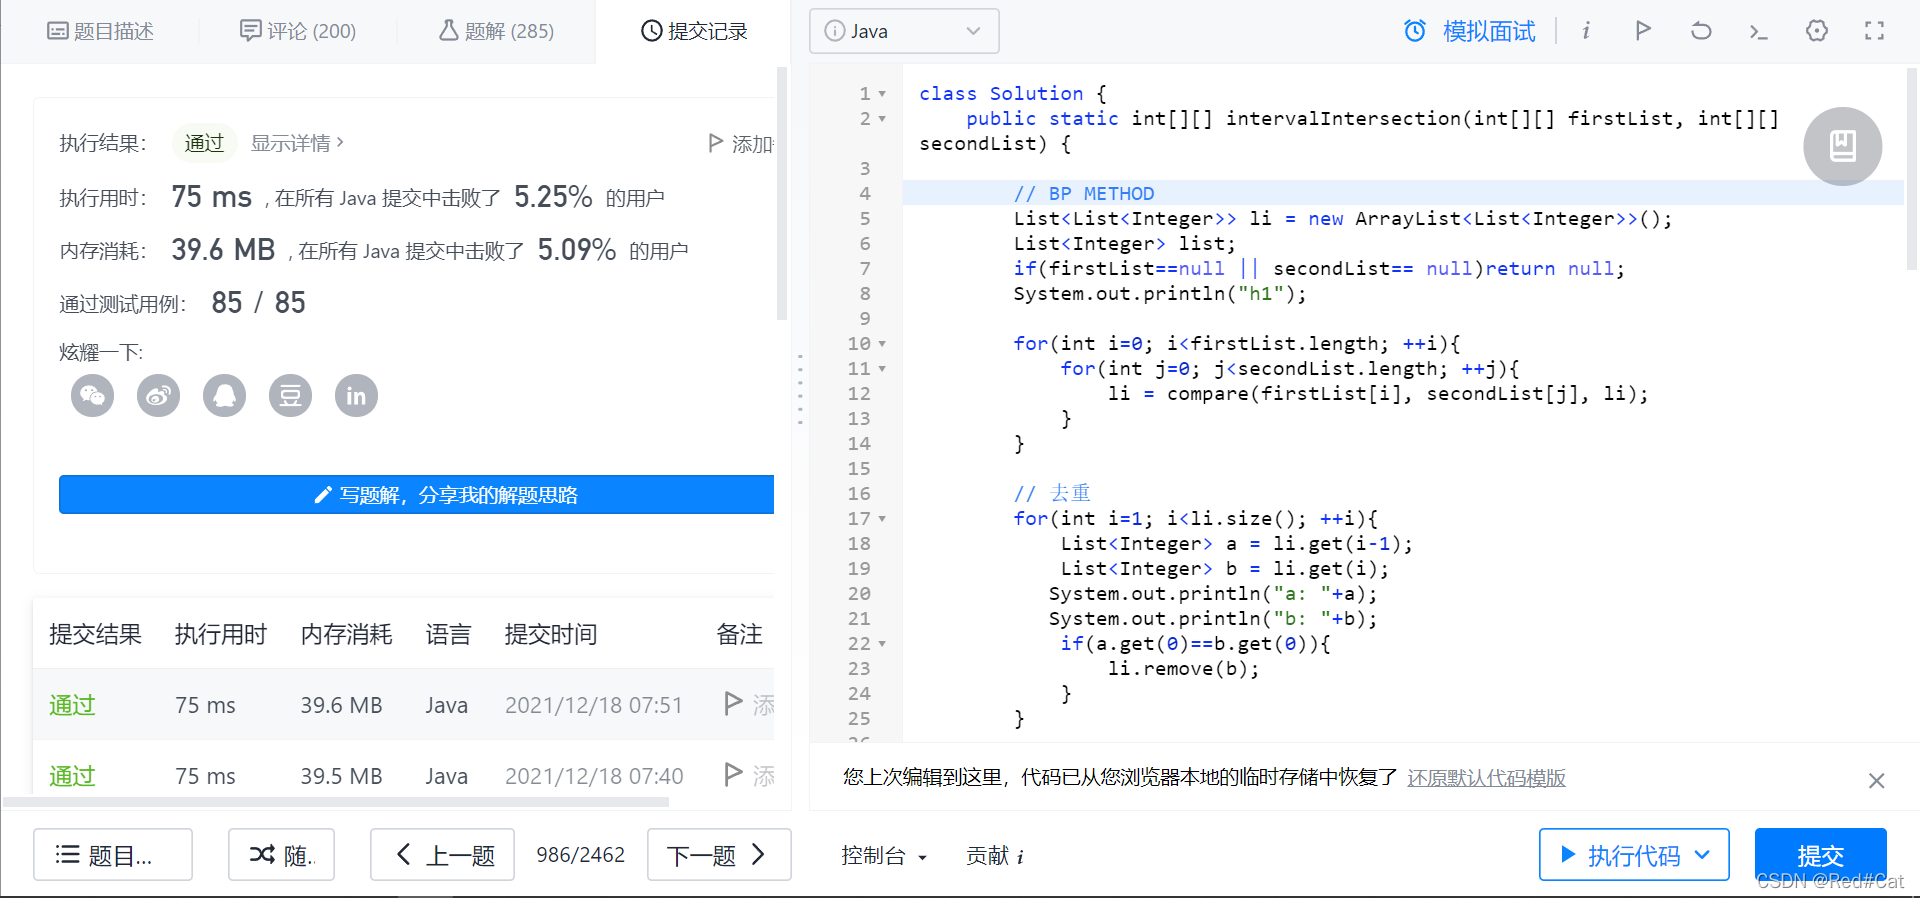Click the li.remove(b); code line

pos(1184,669)
